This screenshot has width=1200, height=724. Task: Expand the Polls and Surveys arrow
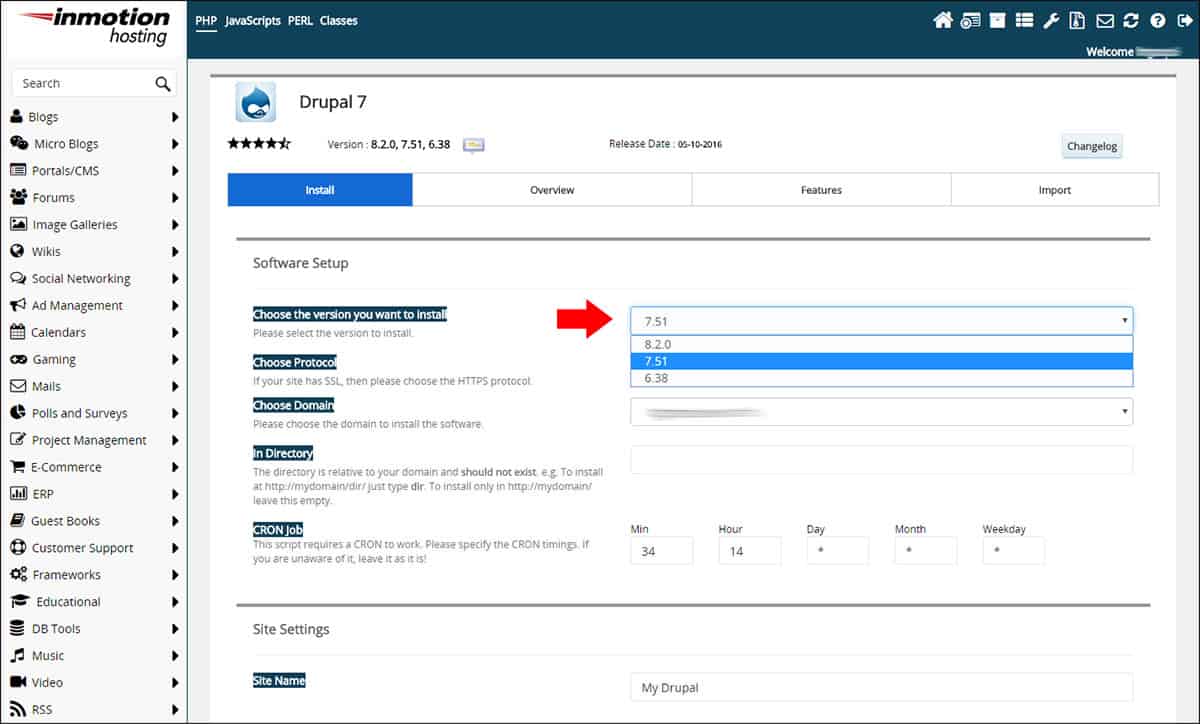(175, 414)
